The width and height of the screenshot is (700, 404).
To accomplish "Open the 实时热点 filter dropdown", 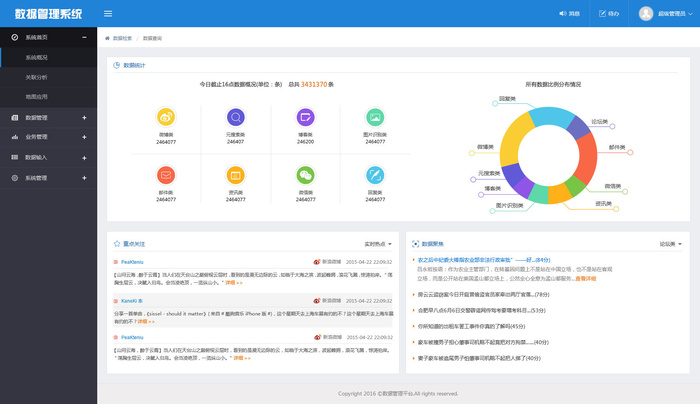I will (x=378, y=244).
